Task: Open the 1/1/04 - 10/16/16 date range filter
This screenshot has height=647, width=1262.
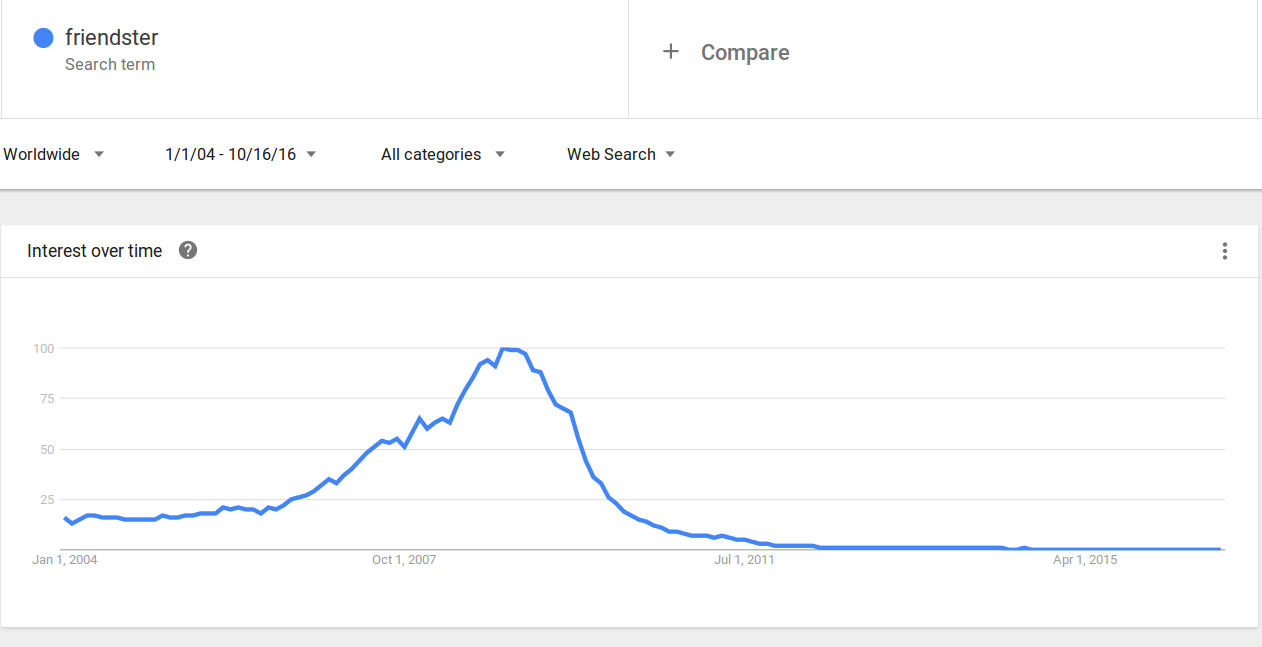Action: click(x=231, y=154)
